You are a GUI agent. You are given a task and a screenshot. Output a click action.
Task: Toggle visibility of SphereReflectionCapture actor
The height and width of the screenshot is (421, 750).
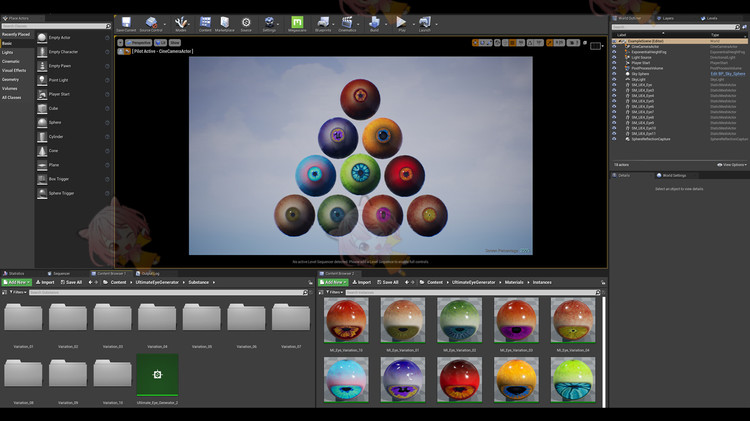614,139
